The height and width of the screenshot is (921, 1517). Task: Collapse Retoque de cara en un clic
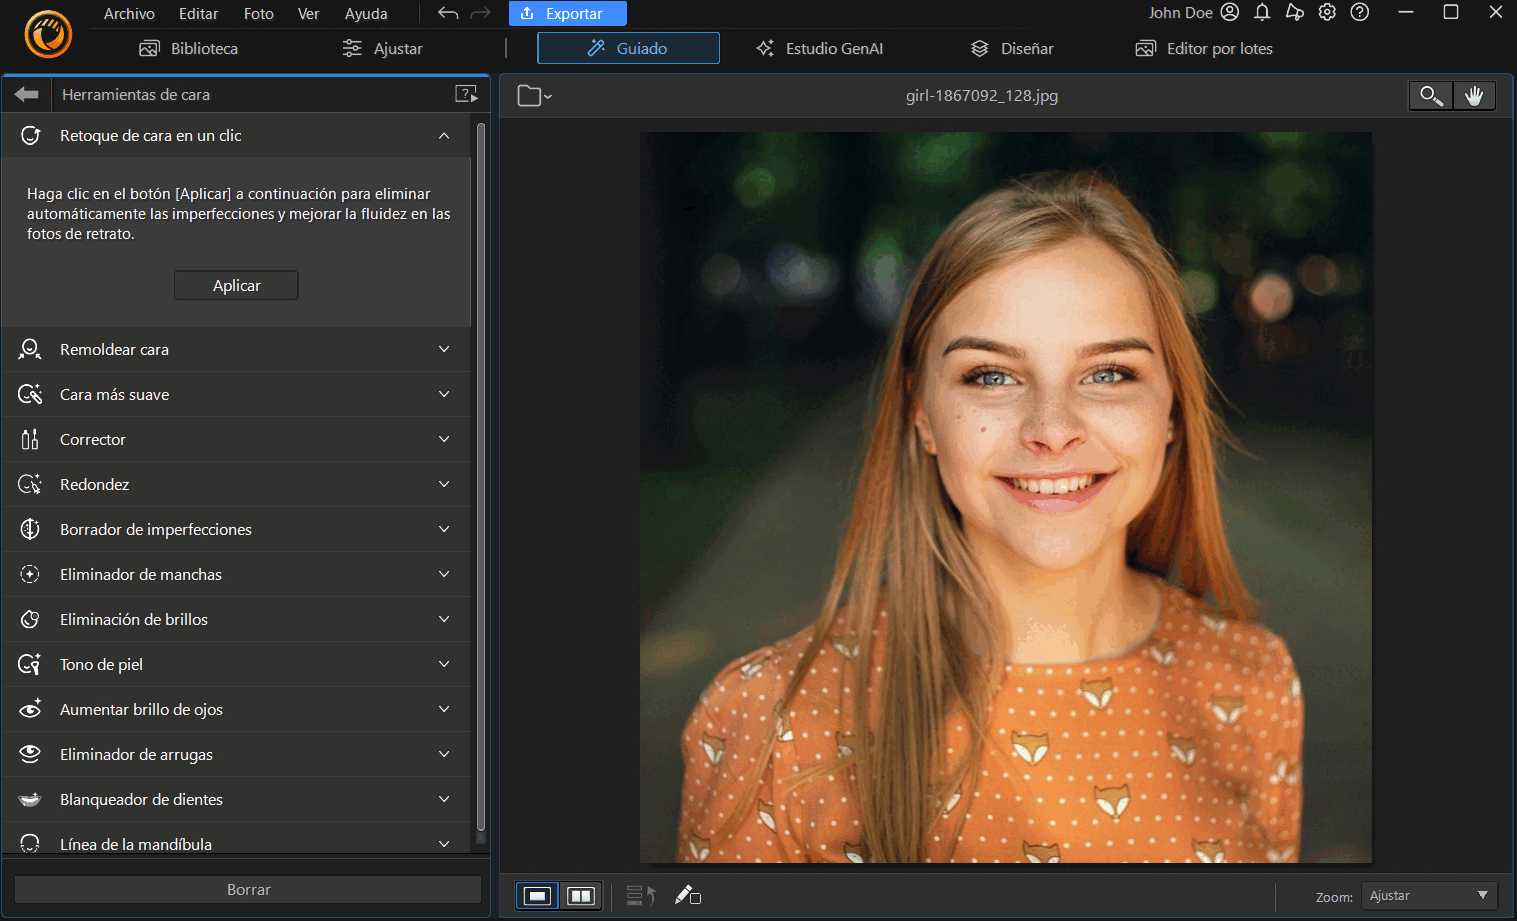point(443,135)
